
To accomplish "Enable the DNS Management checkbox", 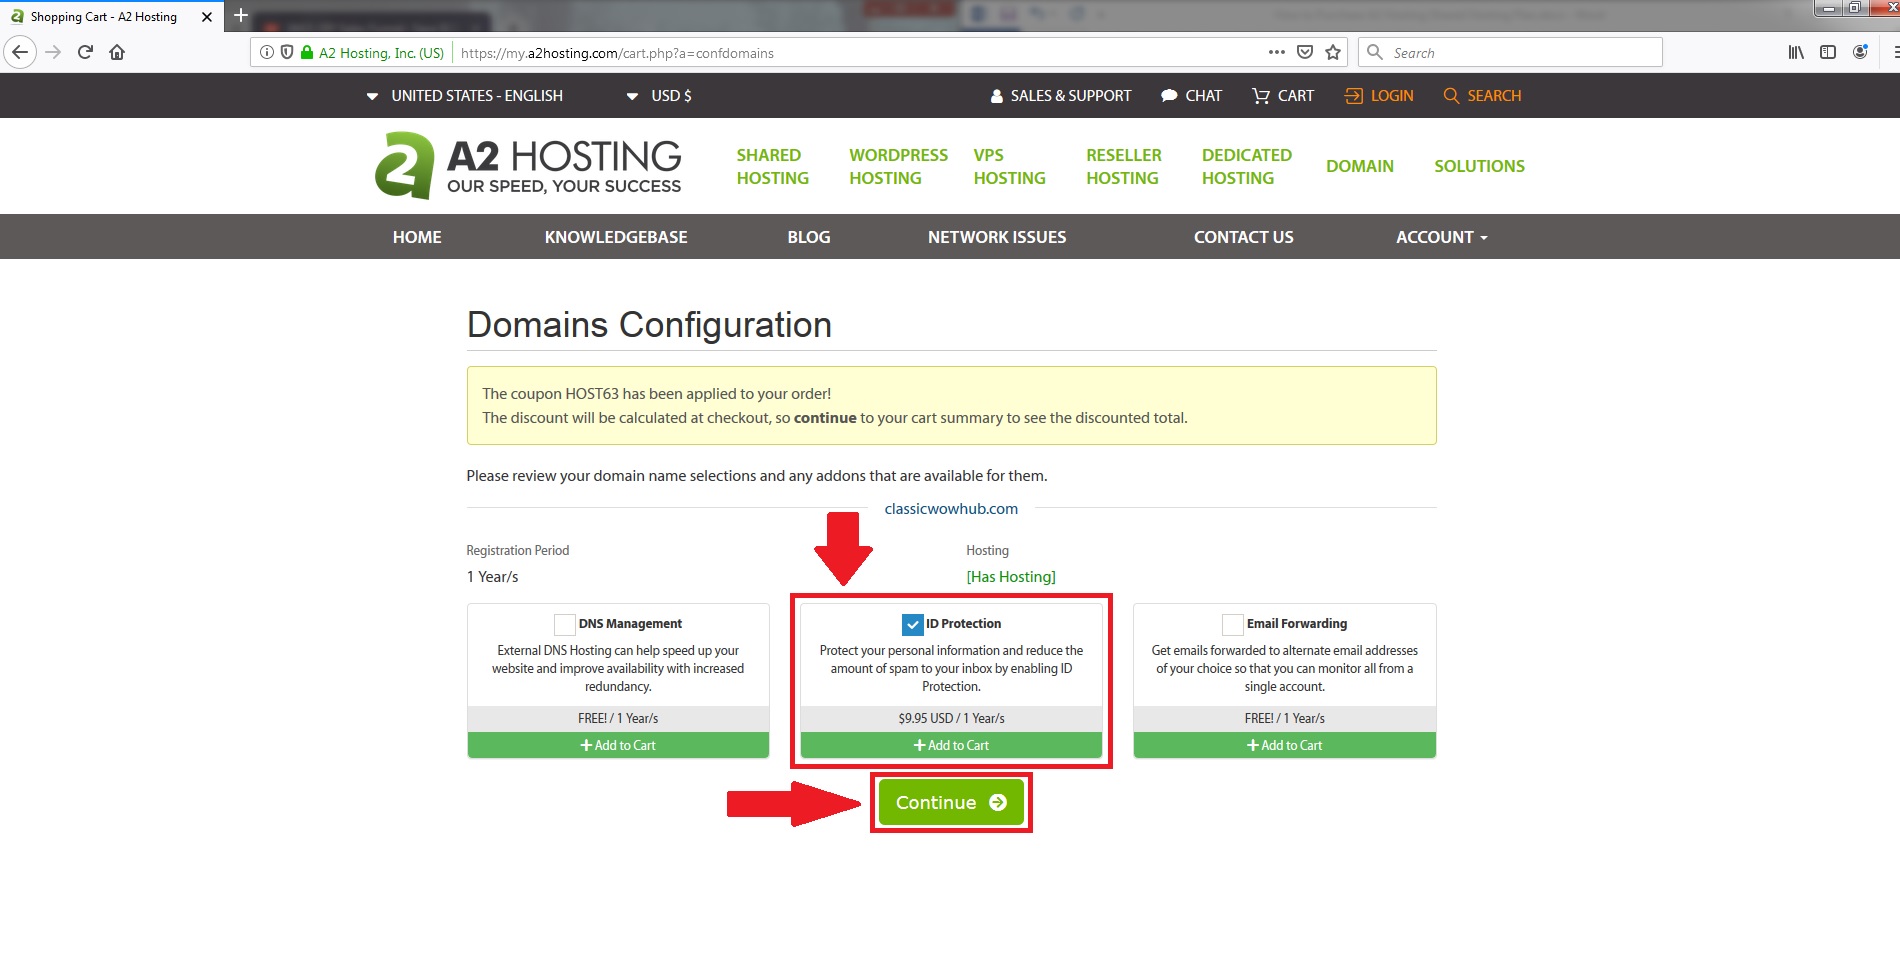I will click(565, 624).
